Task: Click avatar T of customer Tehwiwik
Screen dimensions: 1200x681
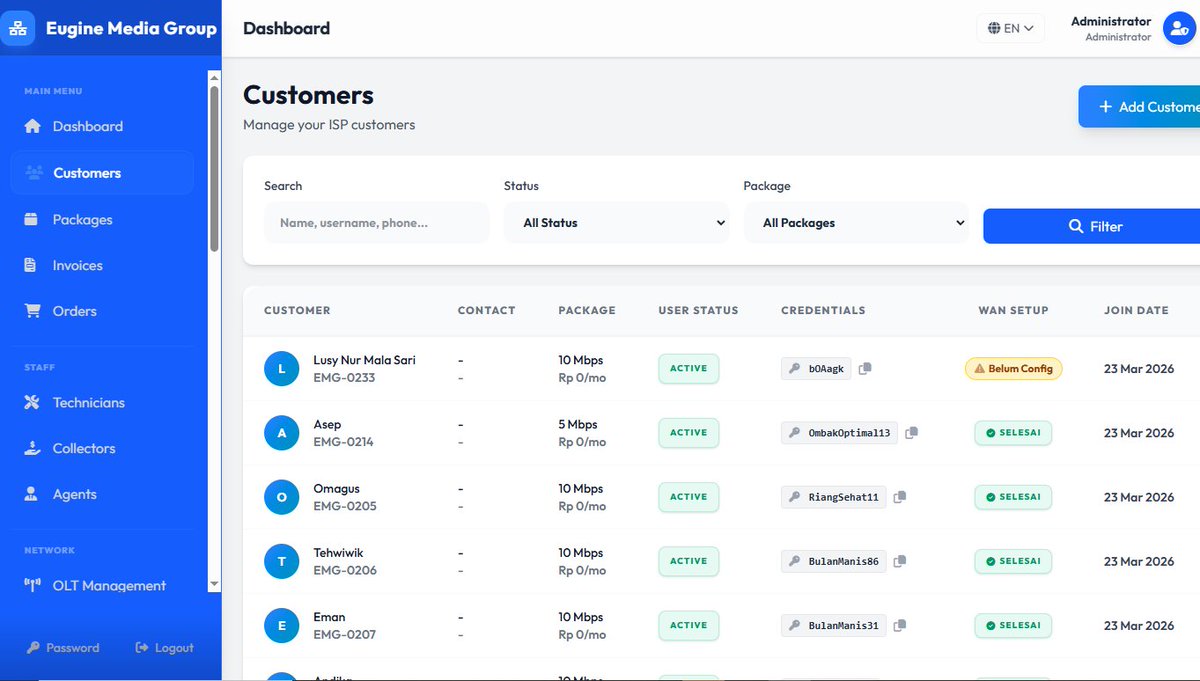Action: (281, 561)
